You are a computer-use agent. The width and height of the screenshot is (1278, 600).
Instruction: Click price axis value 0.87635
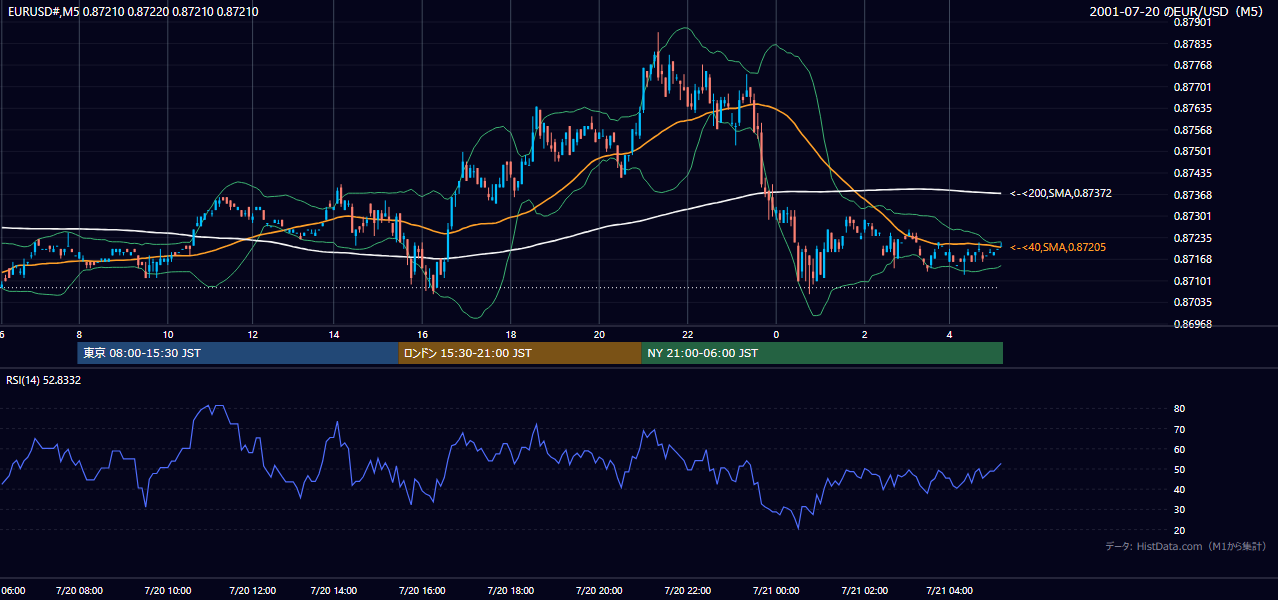tap(1192, 108)
